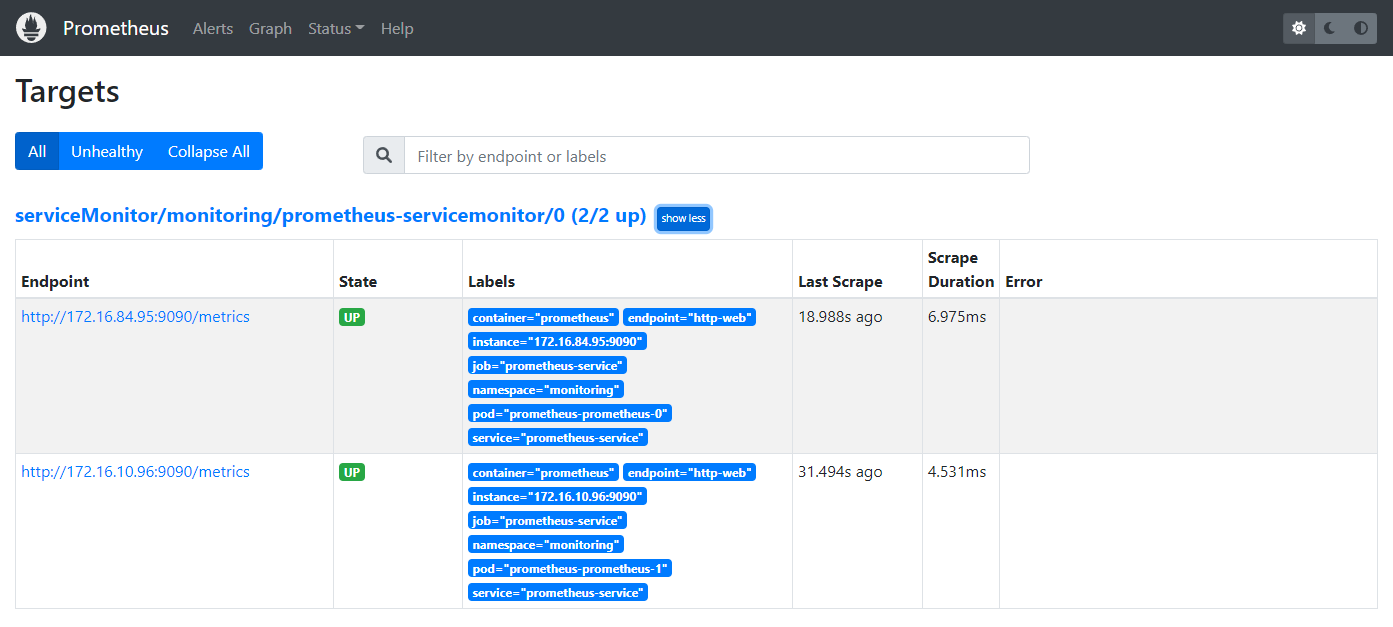This screenshot has width=1393, height=627.
Task: Show only Unhealthy targets
Action: pos(107,151)
